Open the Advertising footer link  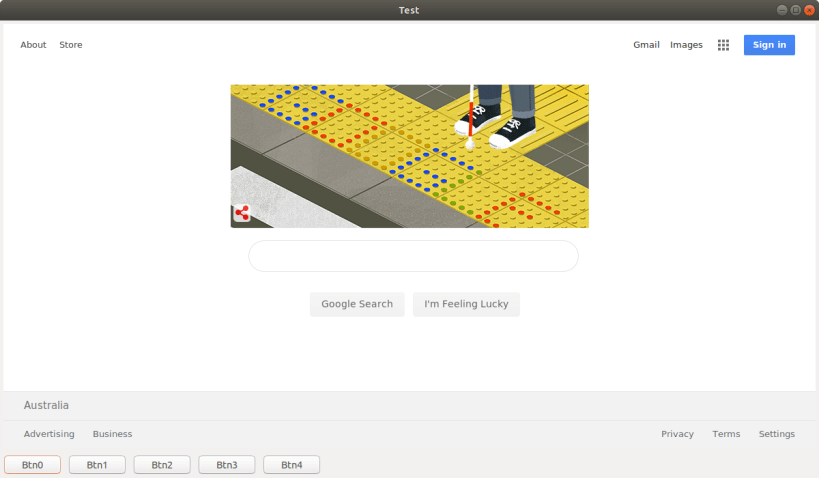tap(49, 434)
